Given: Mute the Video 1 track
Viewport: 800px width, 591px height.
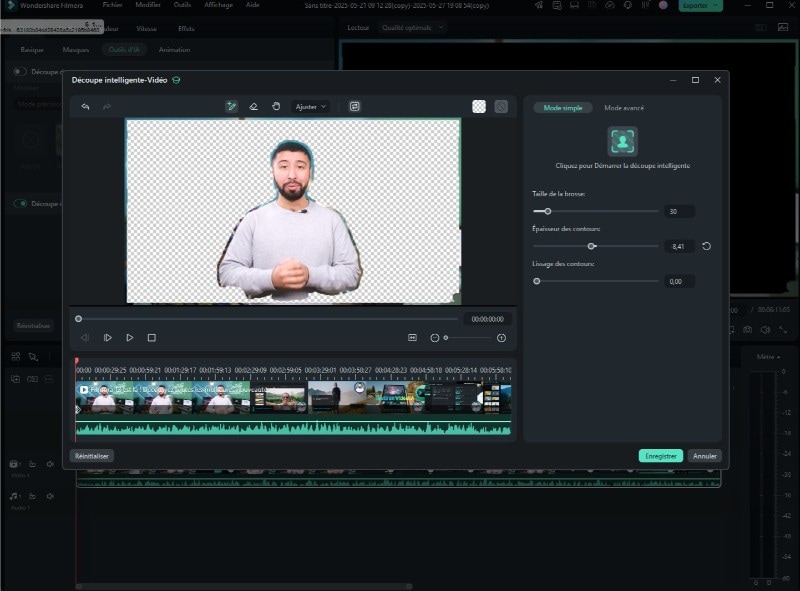Looking at the screenshot, I should 50,464.
